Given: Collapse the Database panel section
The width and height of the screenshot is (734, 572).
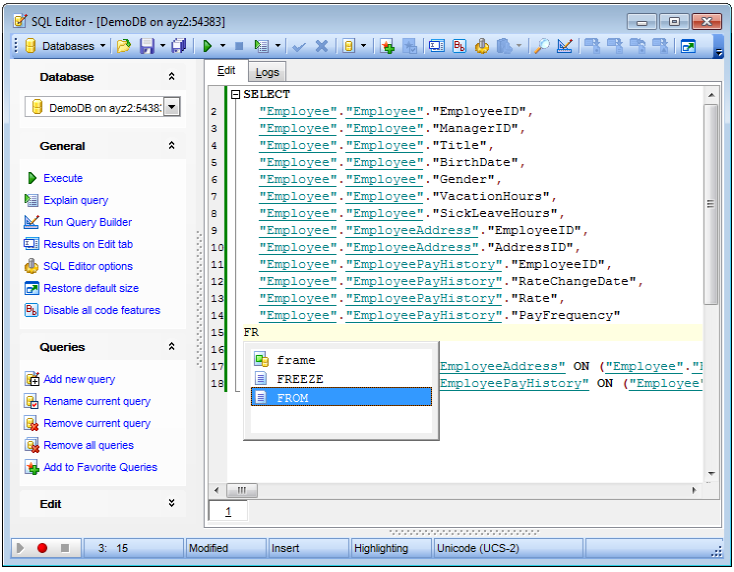Looking at the screenshot, I should point(171,77).
